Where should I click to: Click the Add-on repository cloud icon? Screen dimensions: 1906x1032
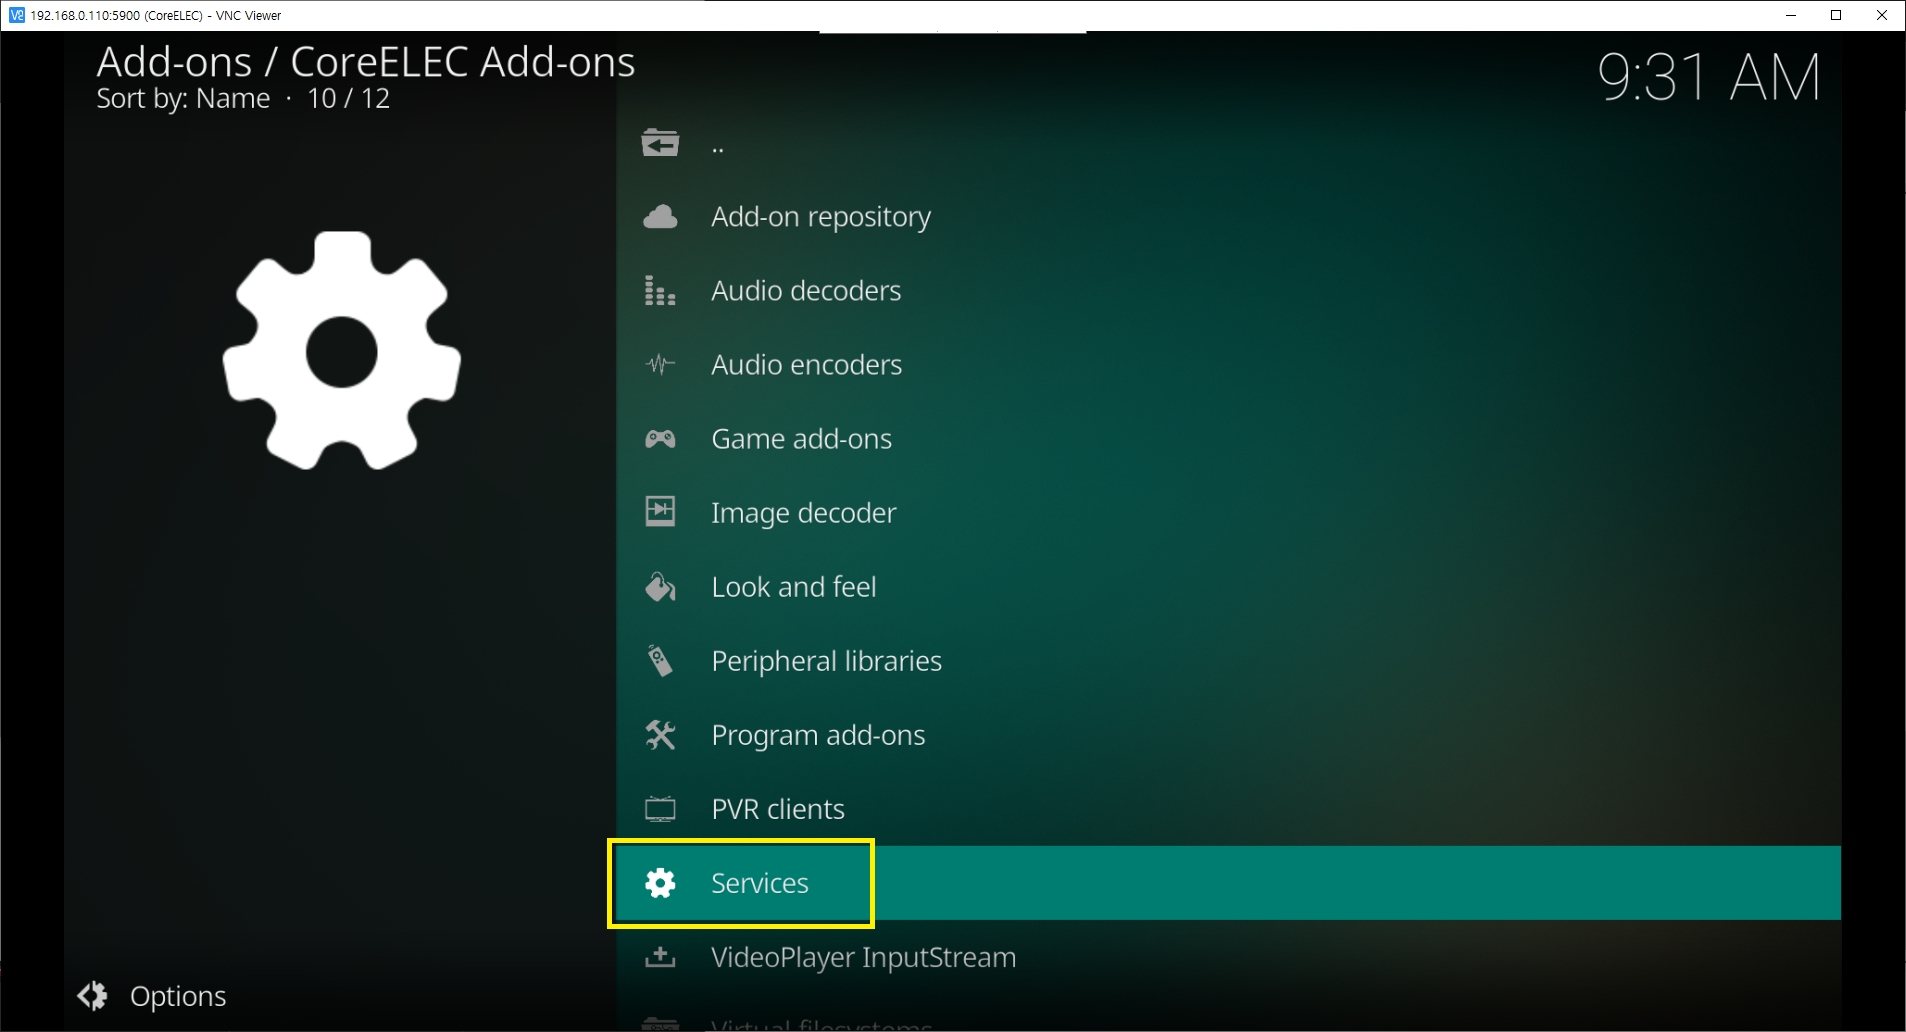coord(660,217)
